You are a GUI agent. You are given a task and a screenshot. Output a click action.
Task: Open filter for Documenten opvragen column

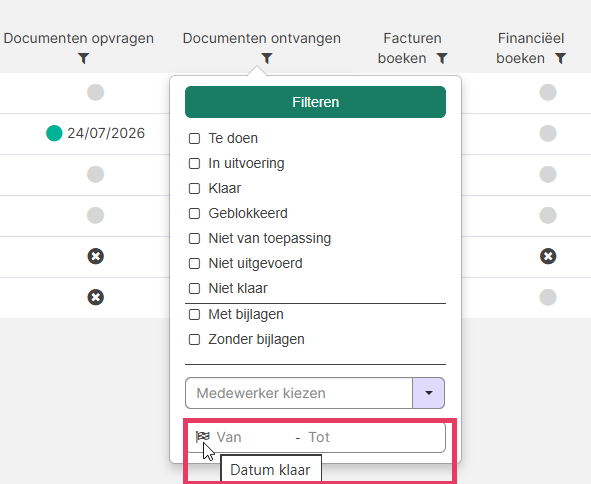(84, 58)
